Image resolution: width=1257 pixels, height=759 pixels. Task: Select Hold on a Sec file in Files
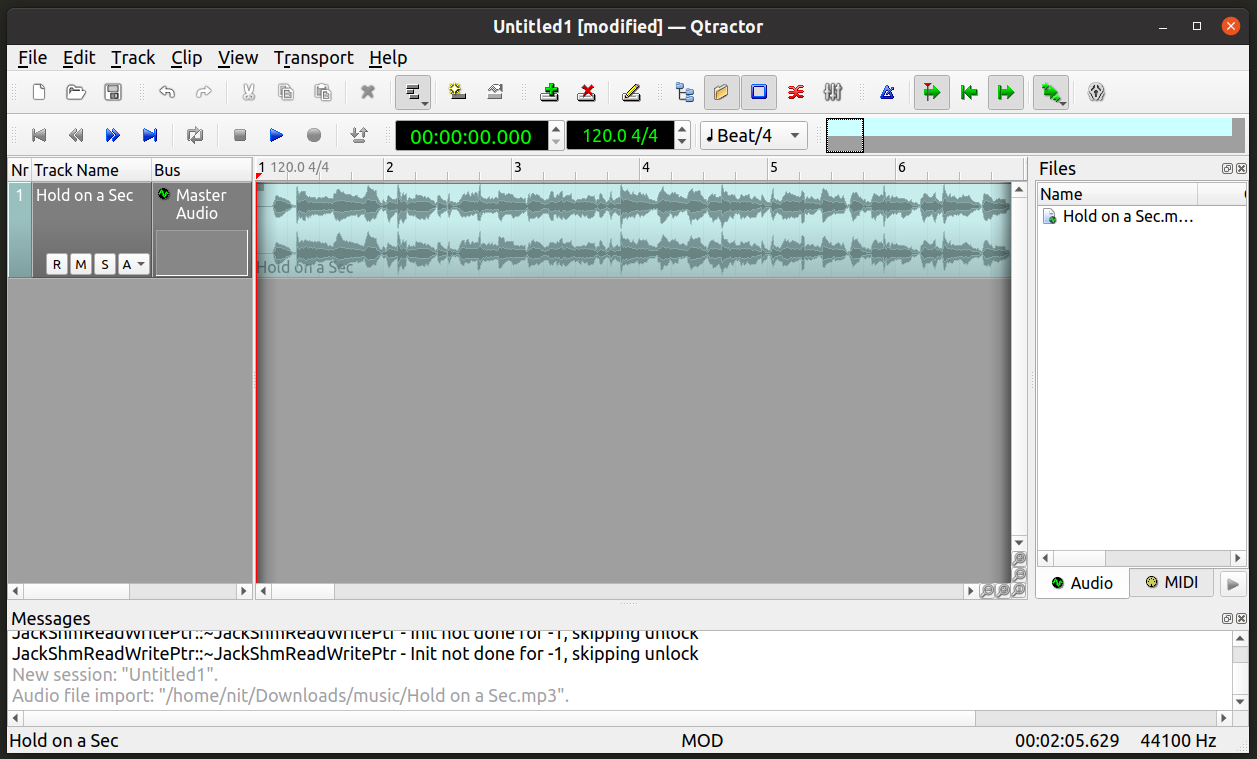click(1127, 216)
